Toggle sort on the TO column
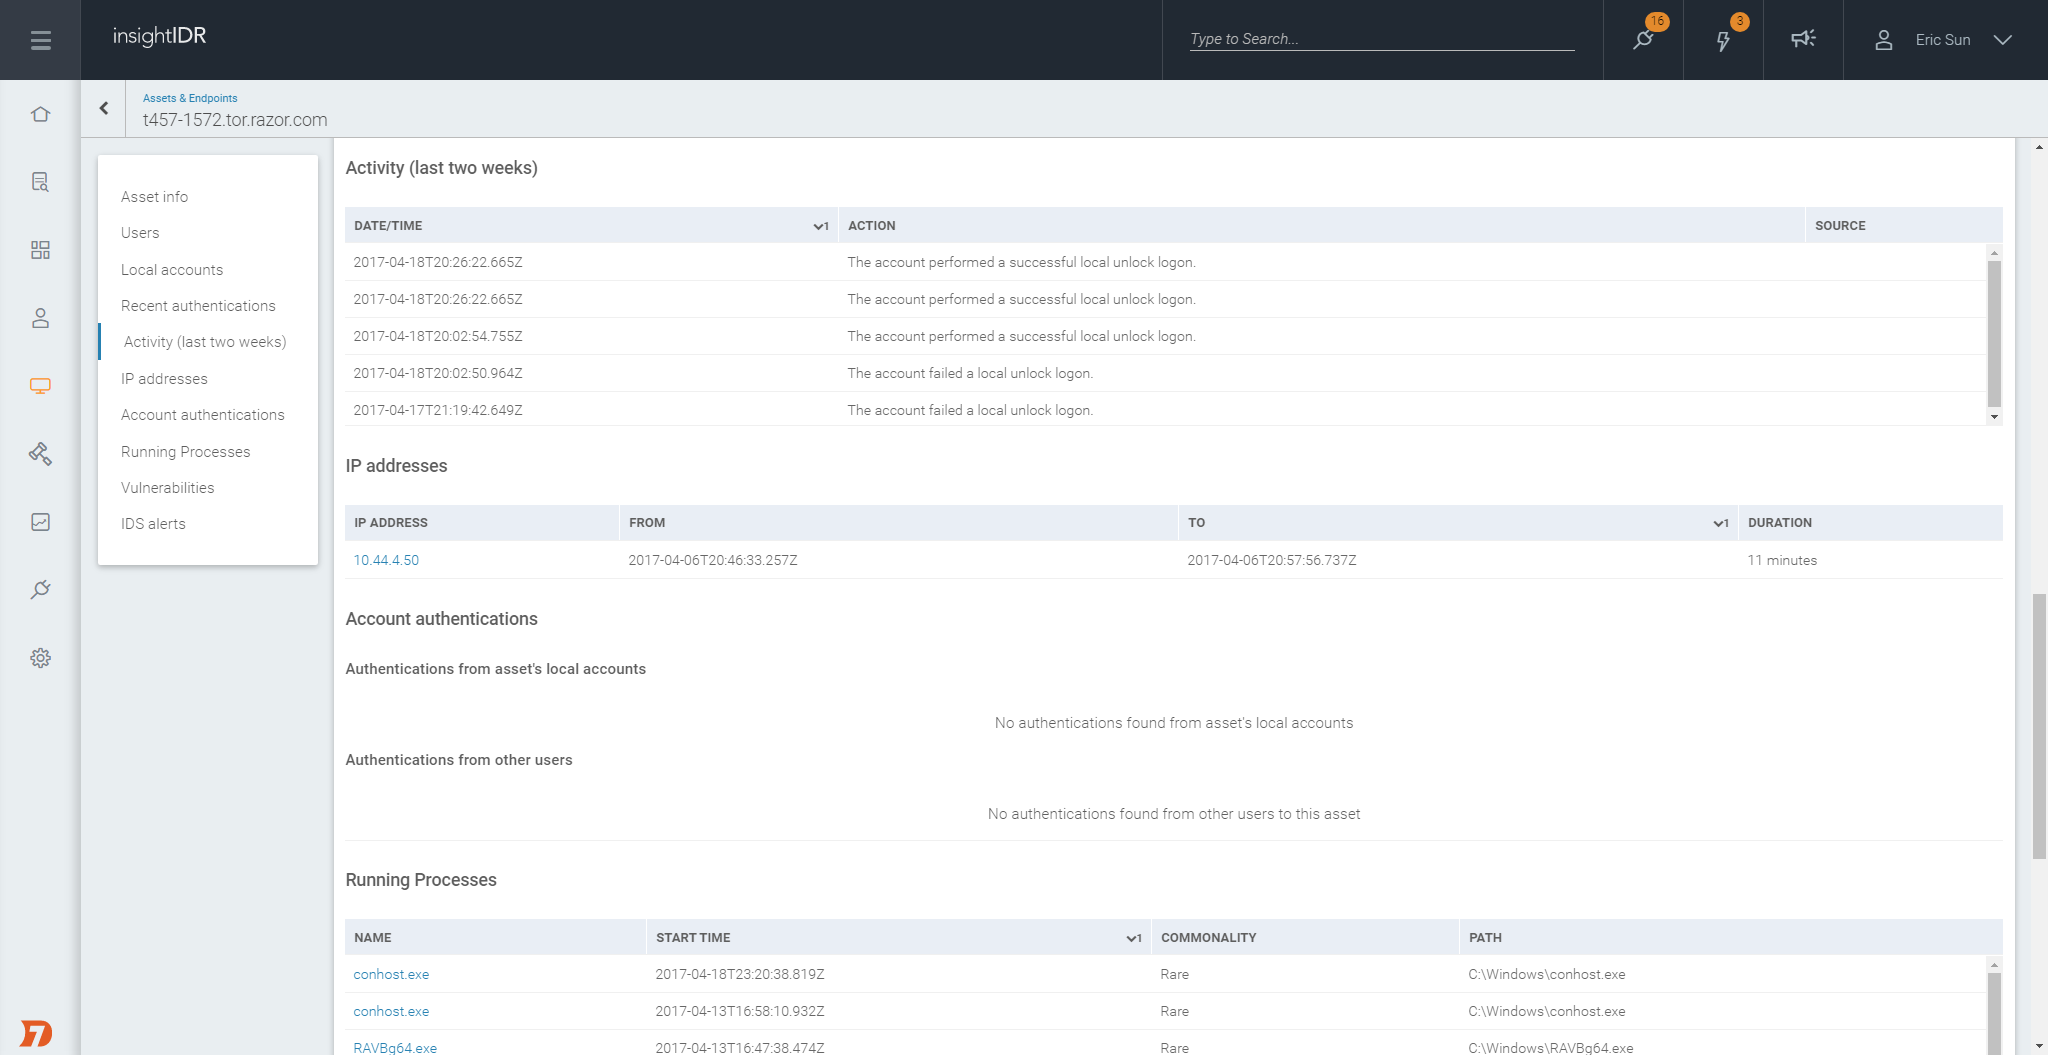The height and width of the screenshot is (1055, 2048). tap(1720, 523)
